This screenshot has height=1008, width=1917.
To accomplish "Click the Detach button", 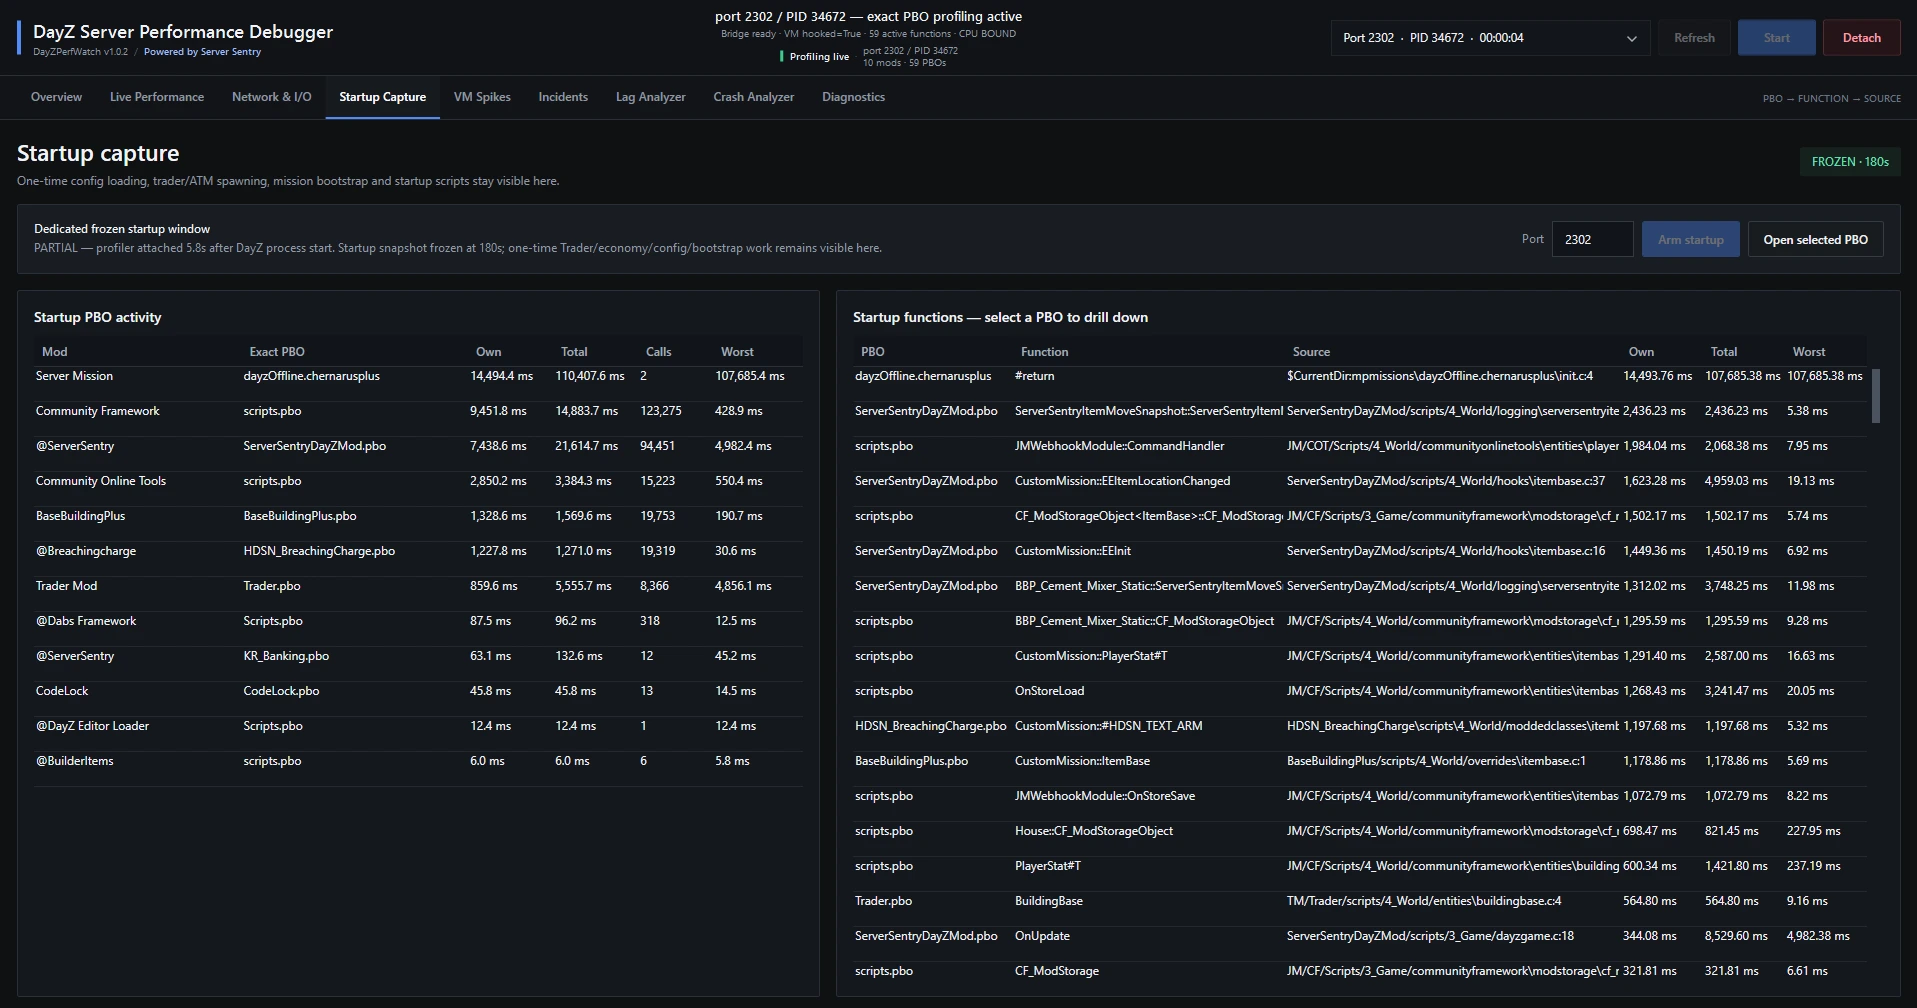I will [x=1861, y=38].
